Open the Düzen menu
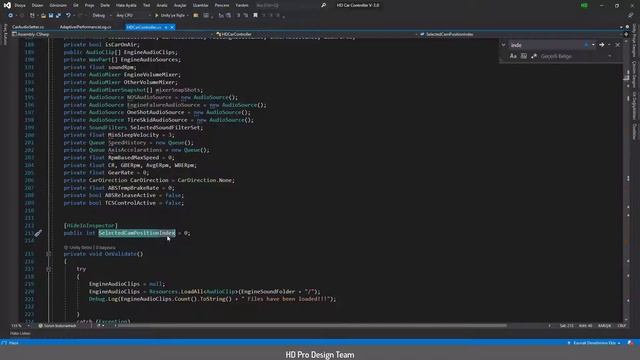 [38, 5]
